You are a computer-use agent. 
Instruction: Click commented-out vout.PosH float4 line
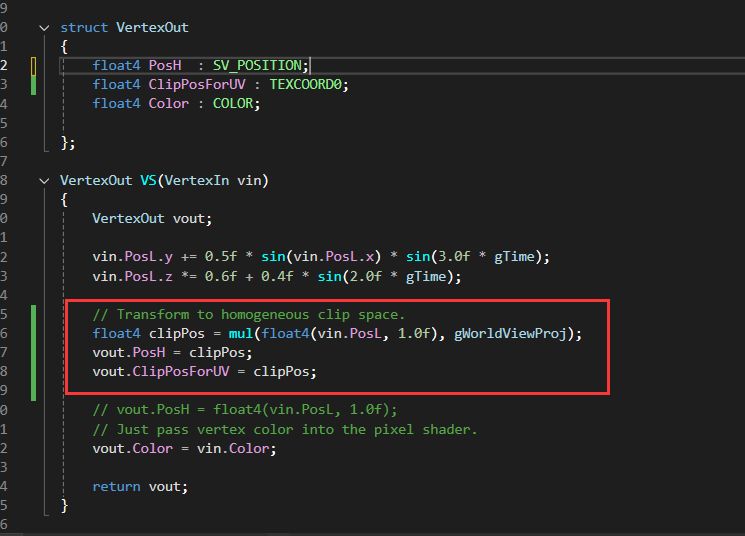click(x=245, y=410)
